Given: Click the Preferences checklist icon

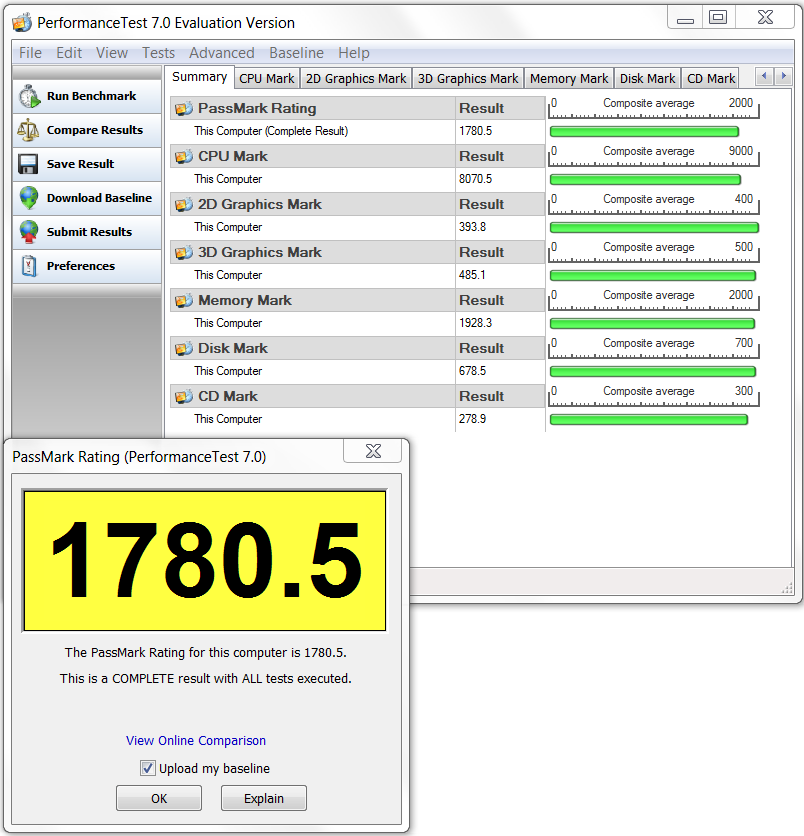Looking at the screenshot, I should click(x=29, y=266).
